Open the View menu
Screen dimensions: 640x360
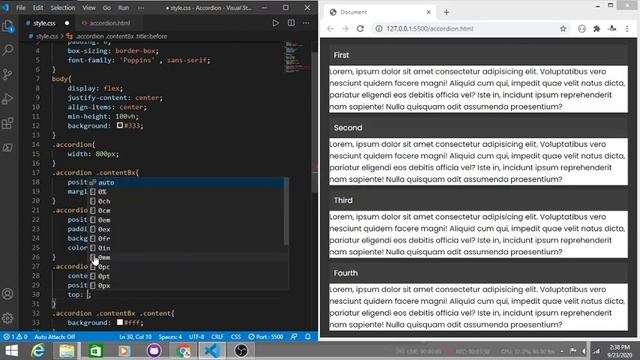89,8
